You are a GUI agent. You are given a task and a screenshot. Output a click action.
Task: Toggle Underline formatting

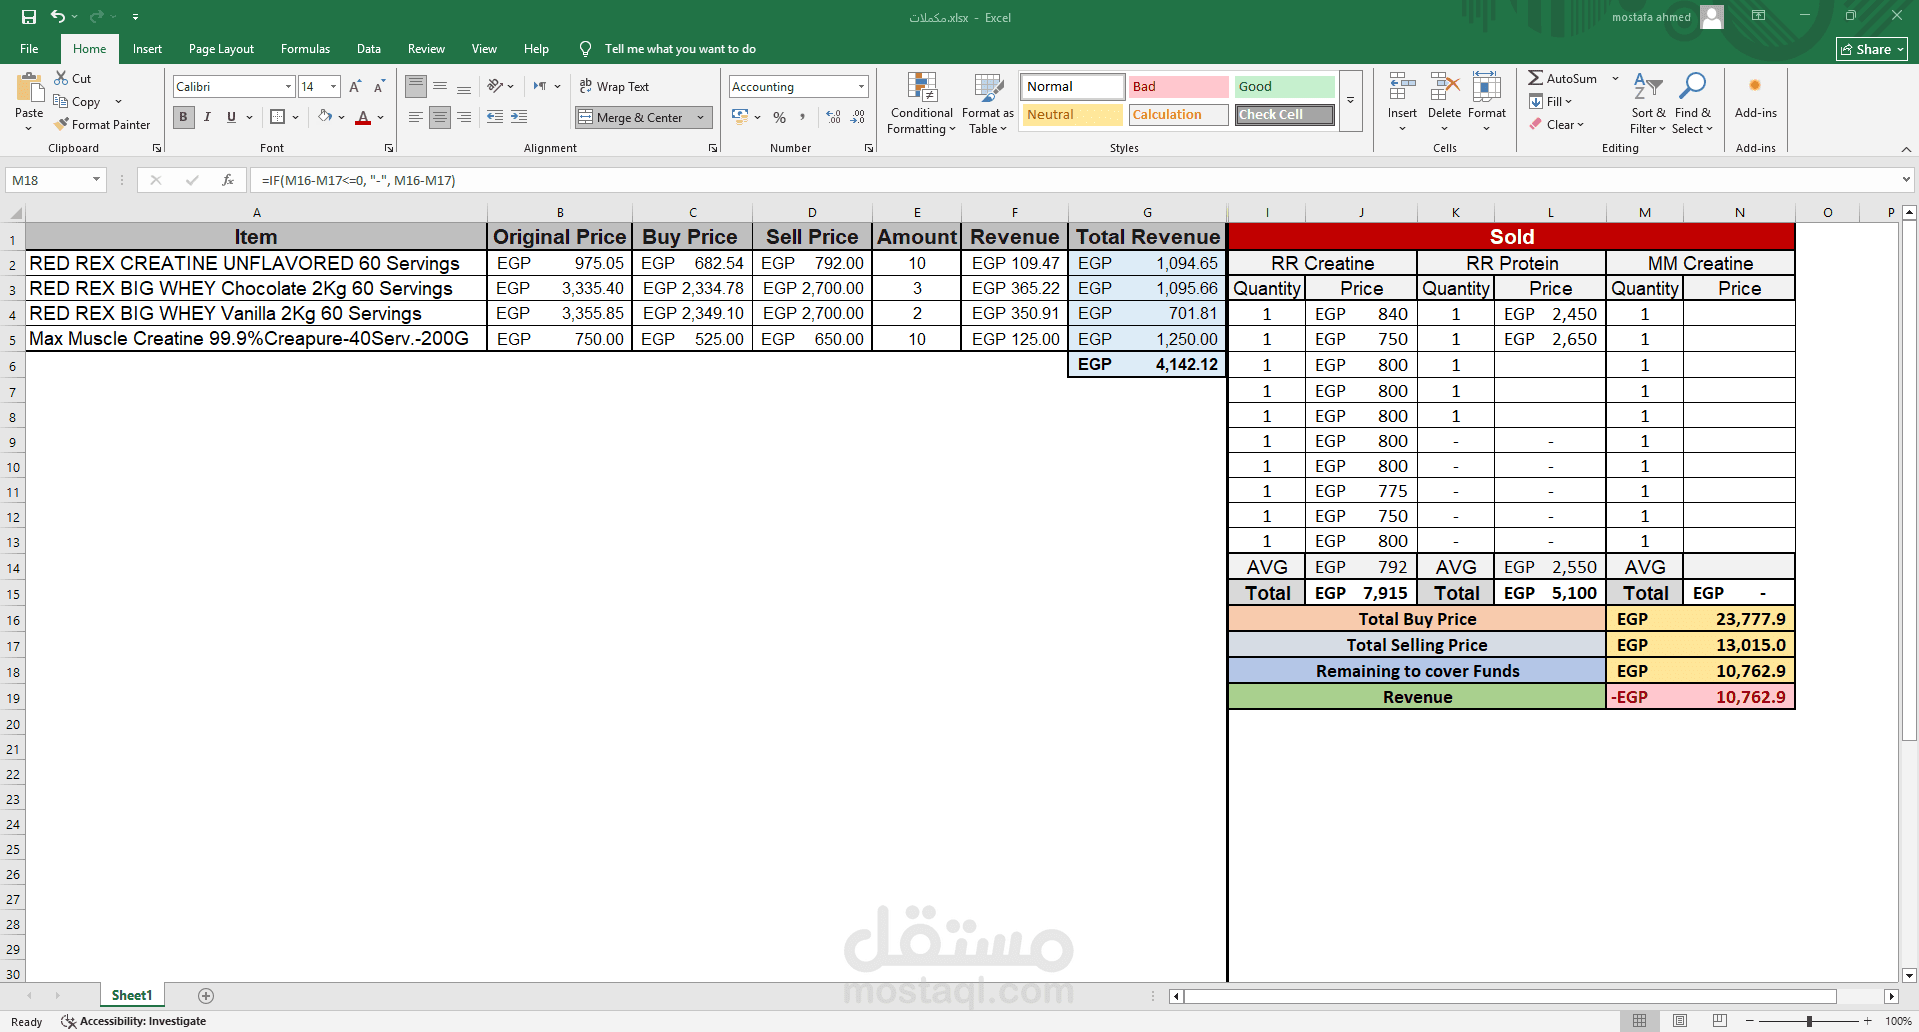[x=231, y=117]
